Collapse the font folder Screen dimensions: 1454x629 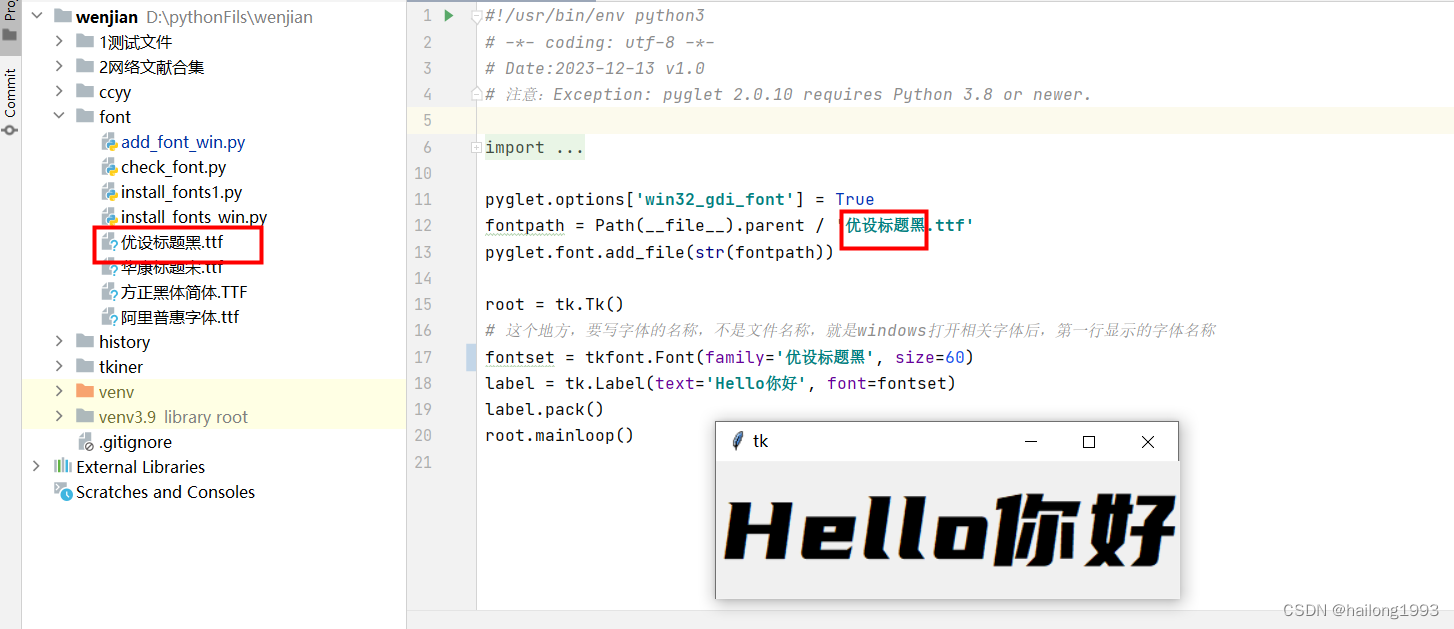click(58, 115)
